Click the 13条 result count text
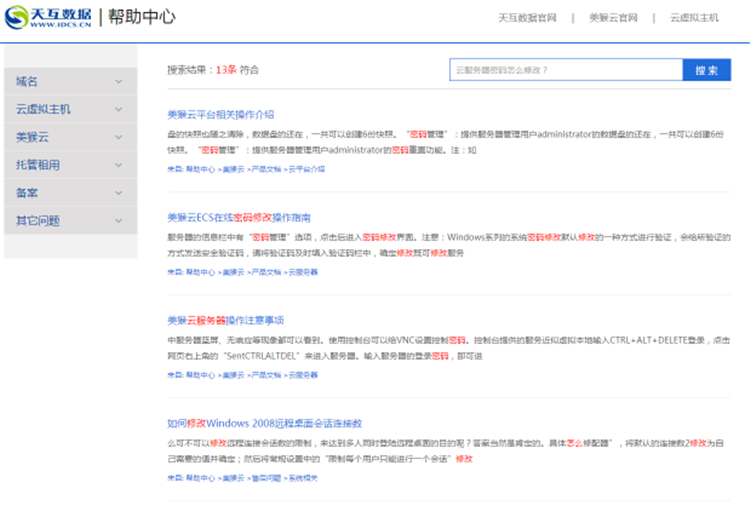This screenshot has width=750, height=505. point(226,70)
